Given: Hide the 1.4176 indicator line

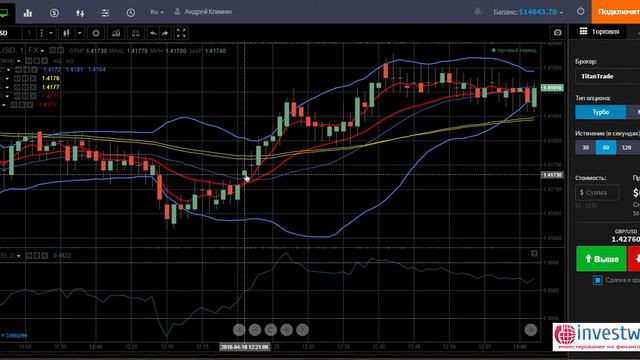Looking at the screenshot, I should 18,78.
